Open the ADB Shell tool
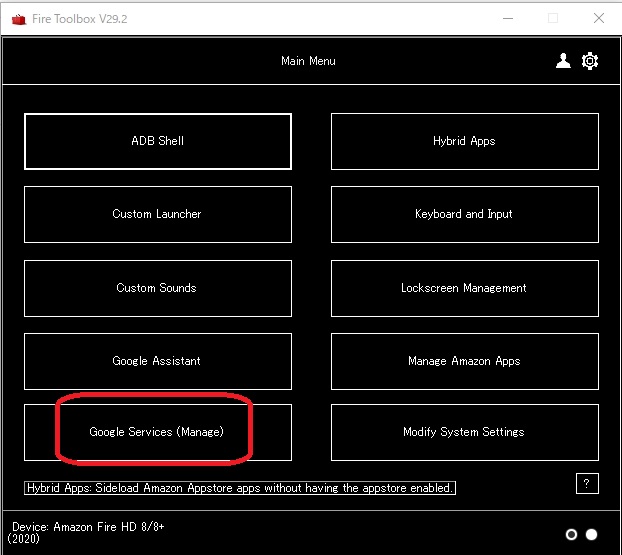The height and width of the screenshot is (555, 622). (158, 141)
